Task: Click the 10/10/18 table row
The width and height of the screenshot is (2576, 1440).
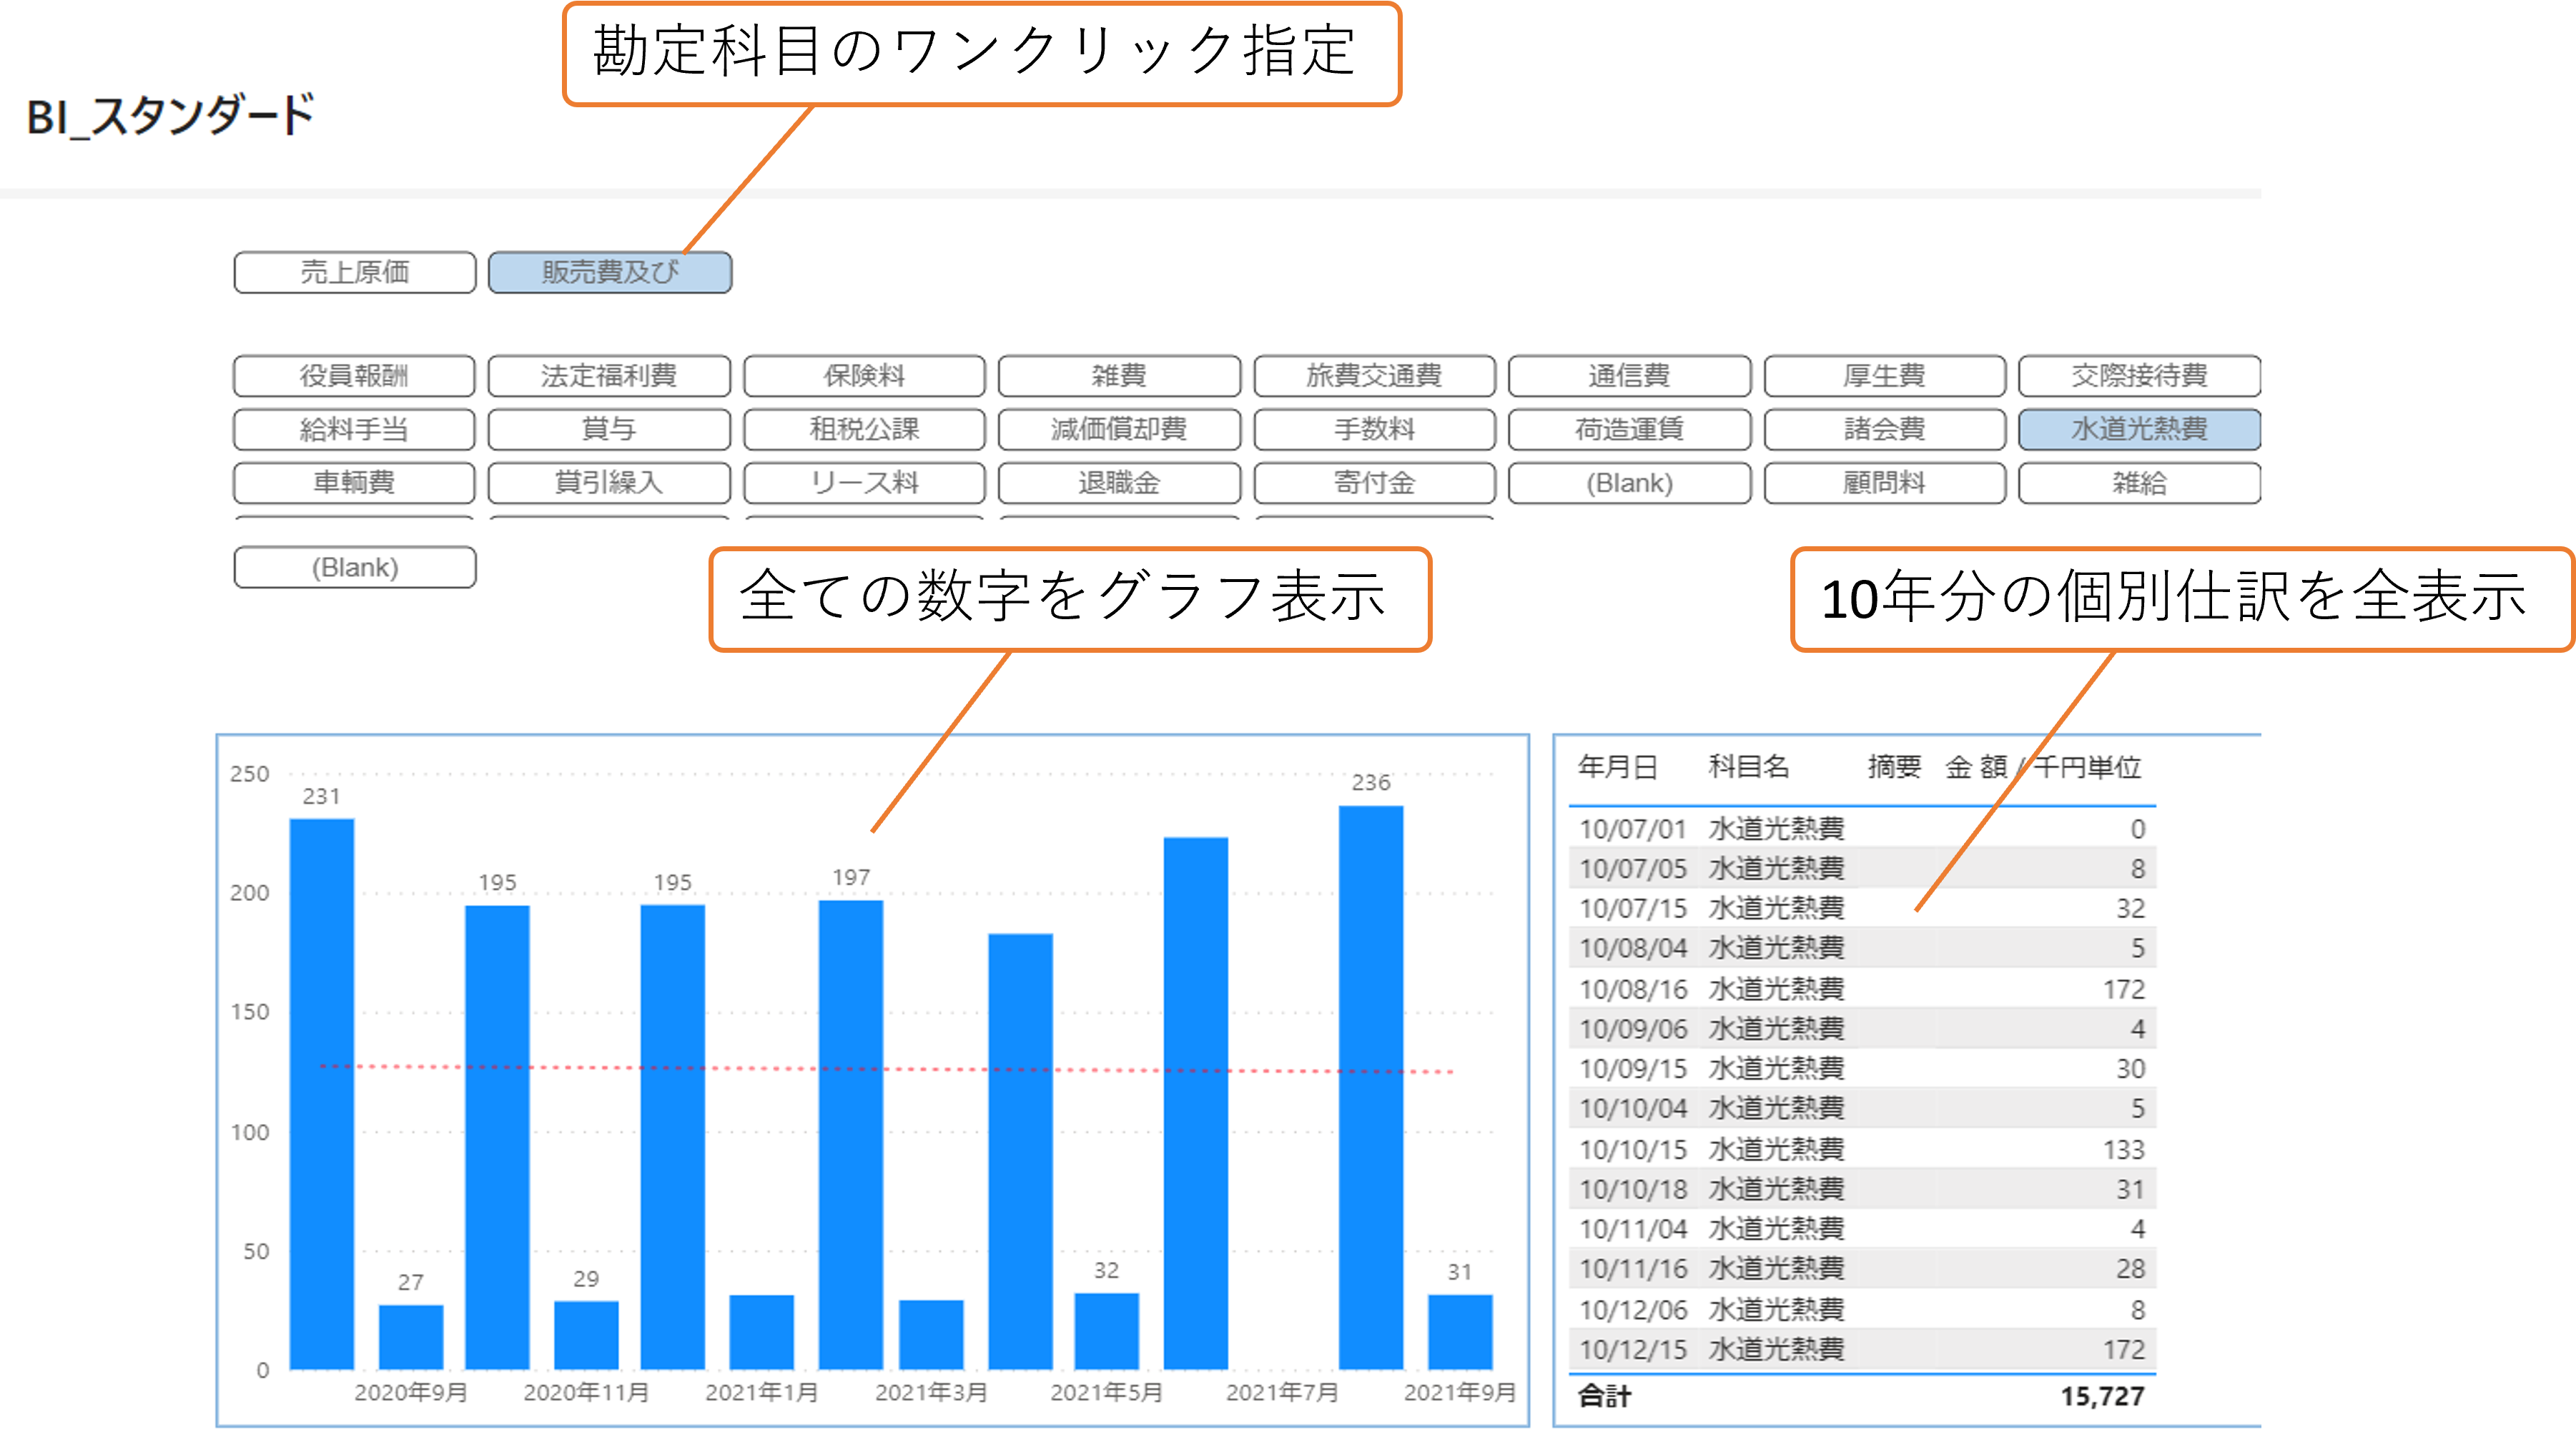Action: [1862, 1189]
